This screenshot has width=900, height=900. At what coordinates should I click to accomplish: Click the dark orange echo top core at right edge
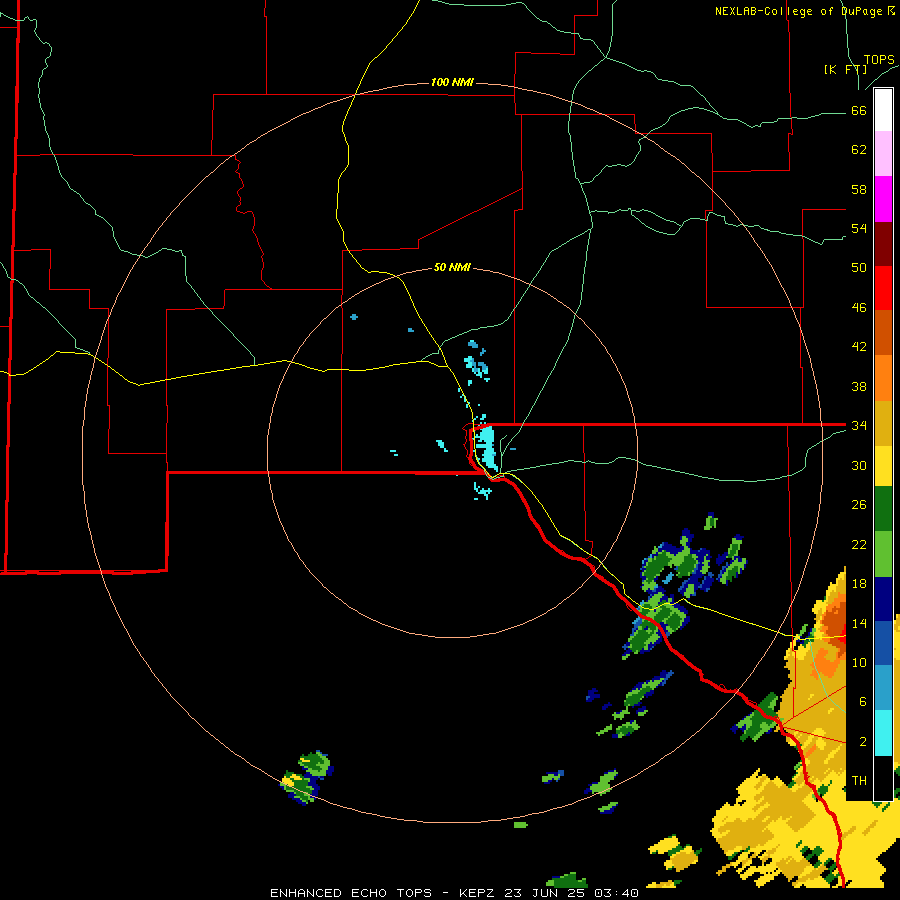[x=833, y=626]
